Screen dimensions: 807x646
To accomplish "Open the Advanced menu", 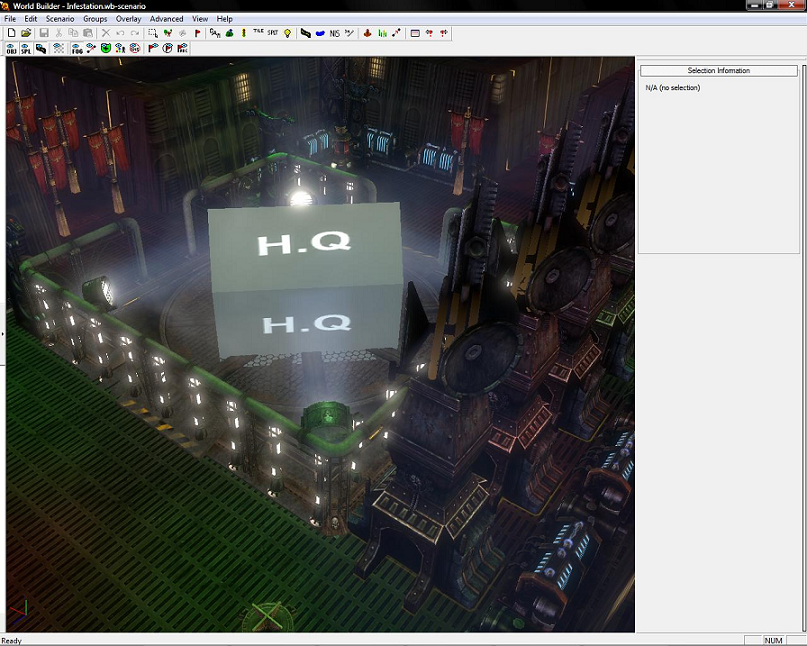I will click(x=166, y=19).
